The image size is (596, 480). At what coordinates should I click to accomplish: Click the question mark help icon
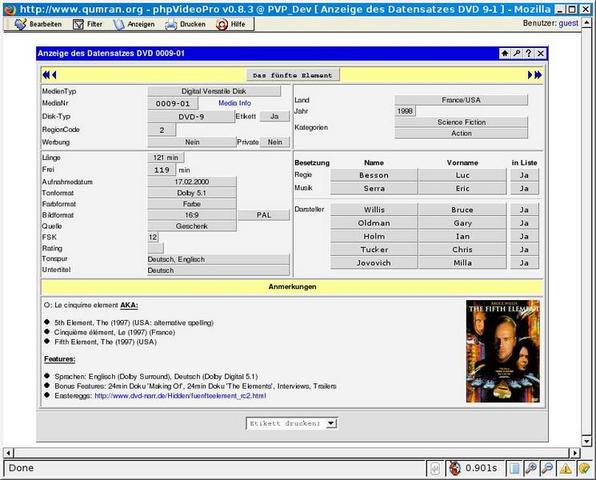(x=528, y=53)
